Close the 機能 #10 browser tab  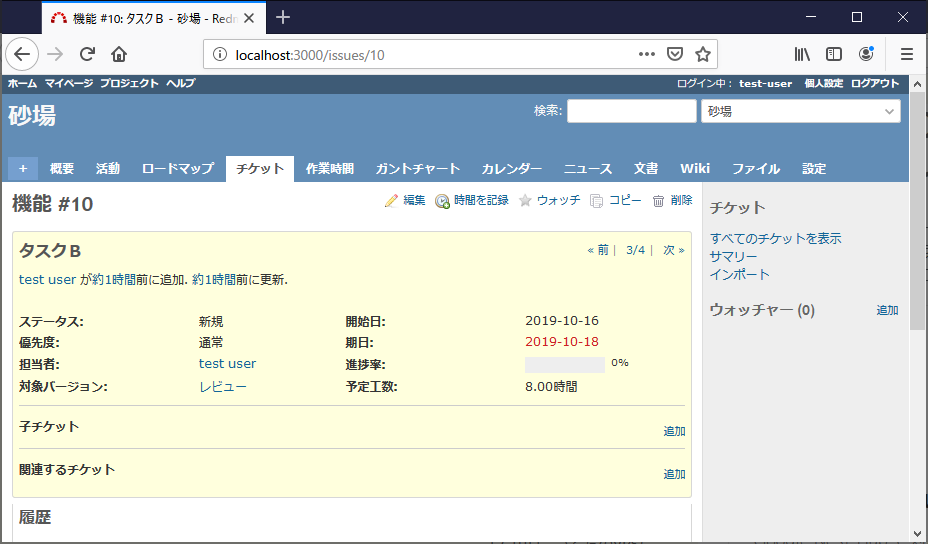pos(249,18)
